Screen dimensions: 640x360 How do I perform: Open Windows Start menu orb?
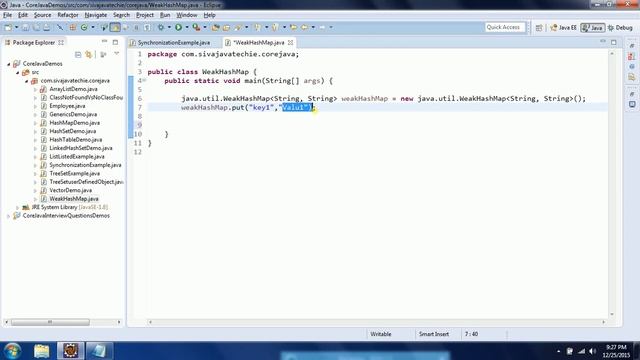pyautogui.click(x=12, y=351)
